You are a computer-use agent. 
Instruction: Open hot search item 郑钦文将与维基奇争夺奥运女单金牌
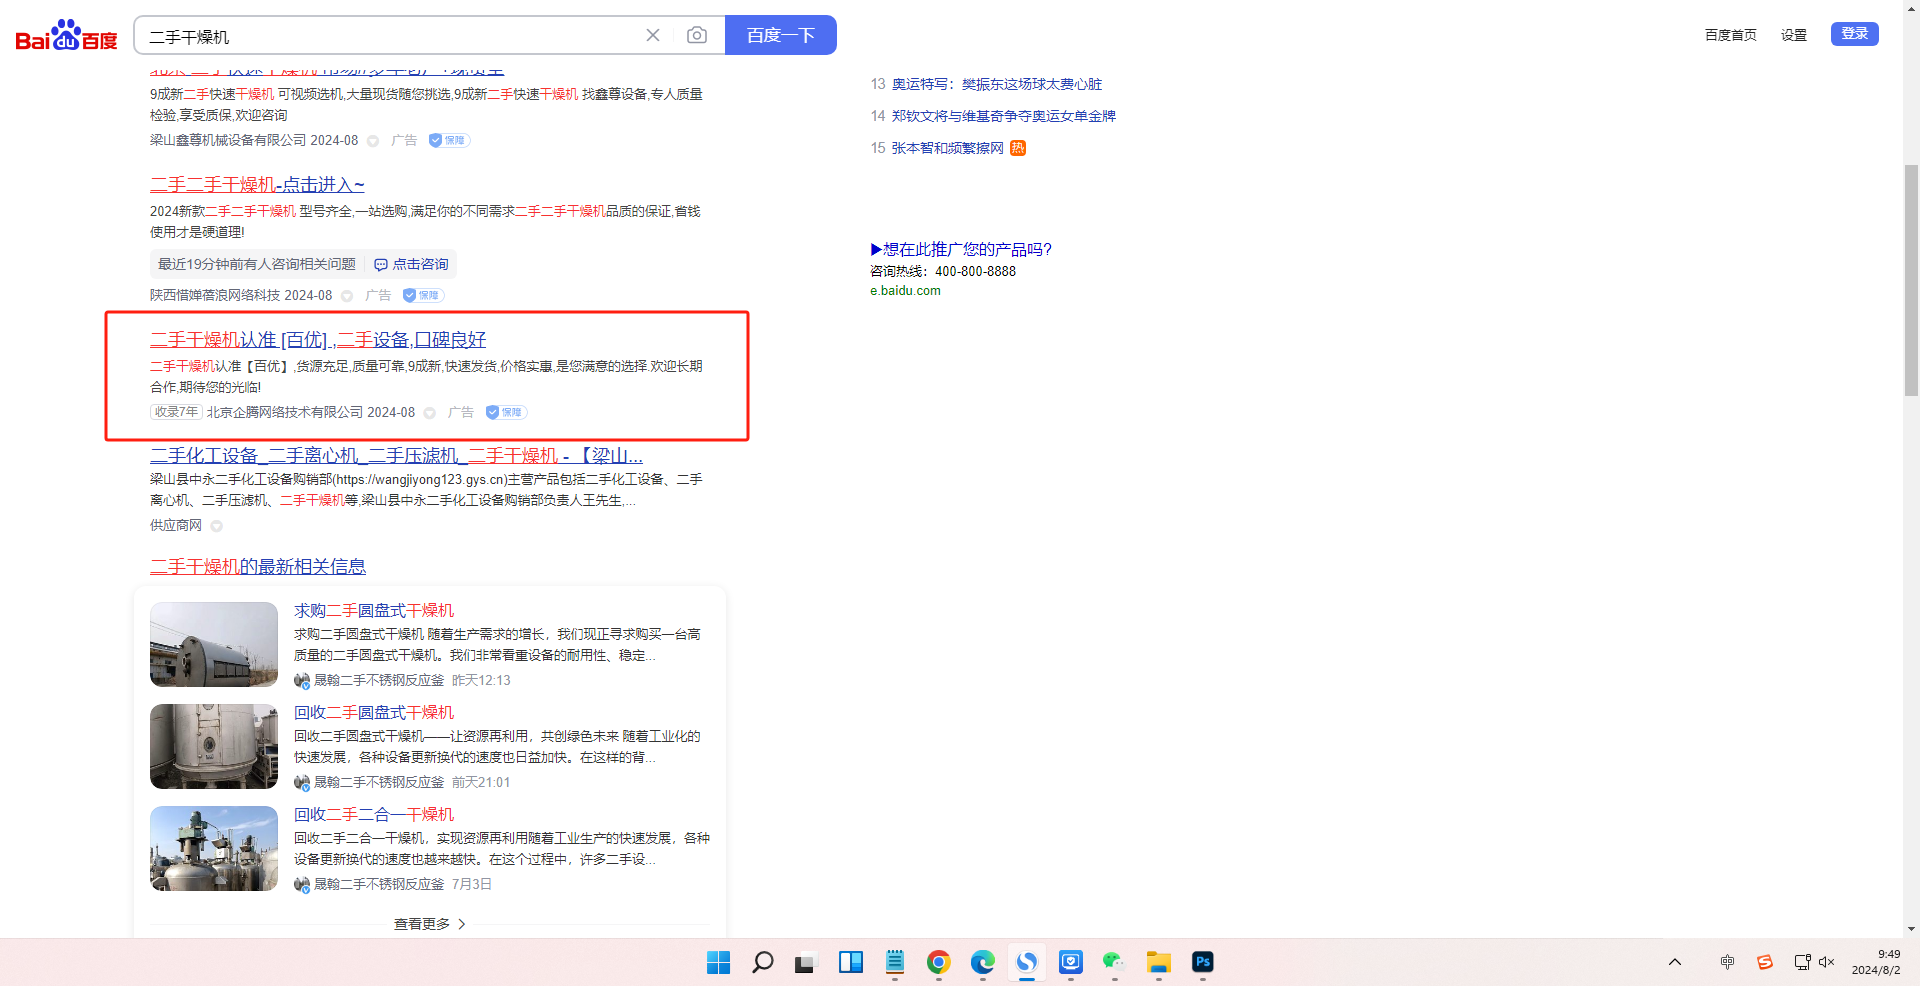coord(1004,116)
